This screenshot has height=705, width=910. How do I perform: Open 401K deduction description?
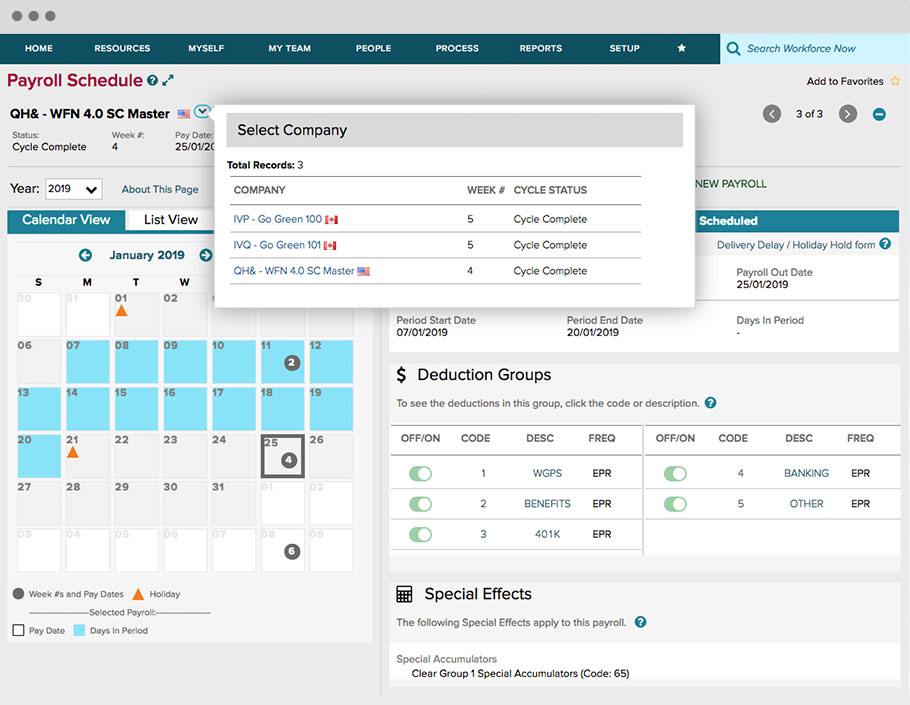547,534
